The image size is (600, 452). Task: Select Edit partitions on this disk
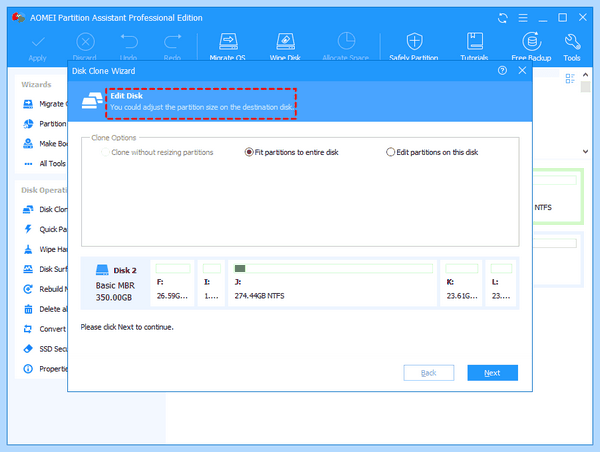[432, 152]
